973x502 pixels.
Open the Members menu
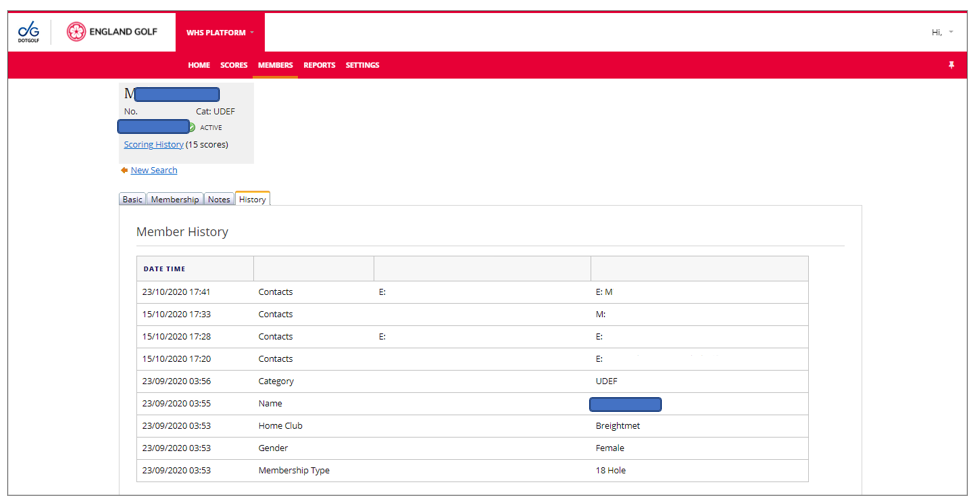pos(276,65)
